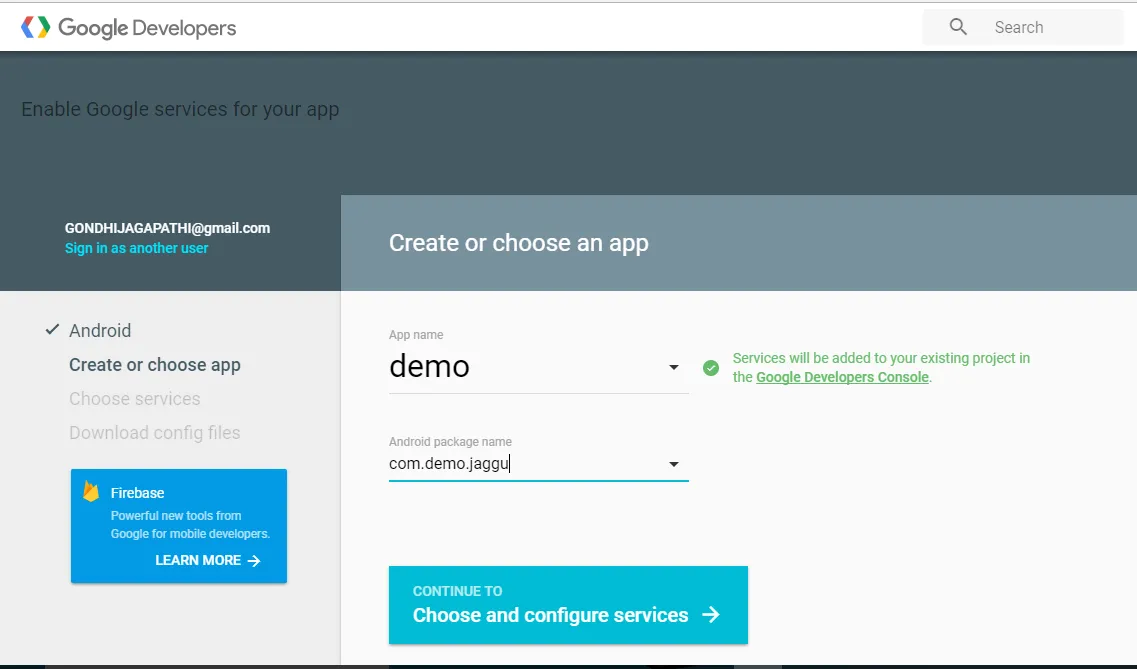Open the Android package name dropdown arrow
1137x669 pixels.
[674, 464]
